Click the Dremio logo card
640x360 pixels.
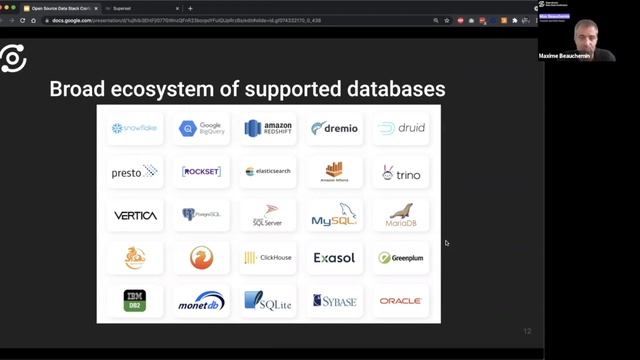click(x=334, y=129)
